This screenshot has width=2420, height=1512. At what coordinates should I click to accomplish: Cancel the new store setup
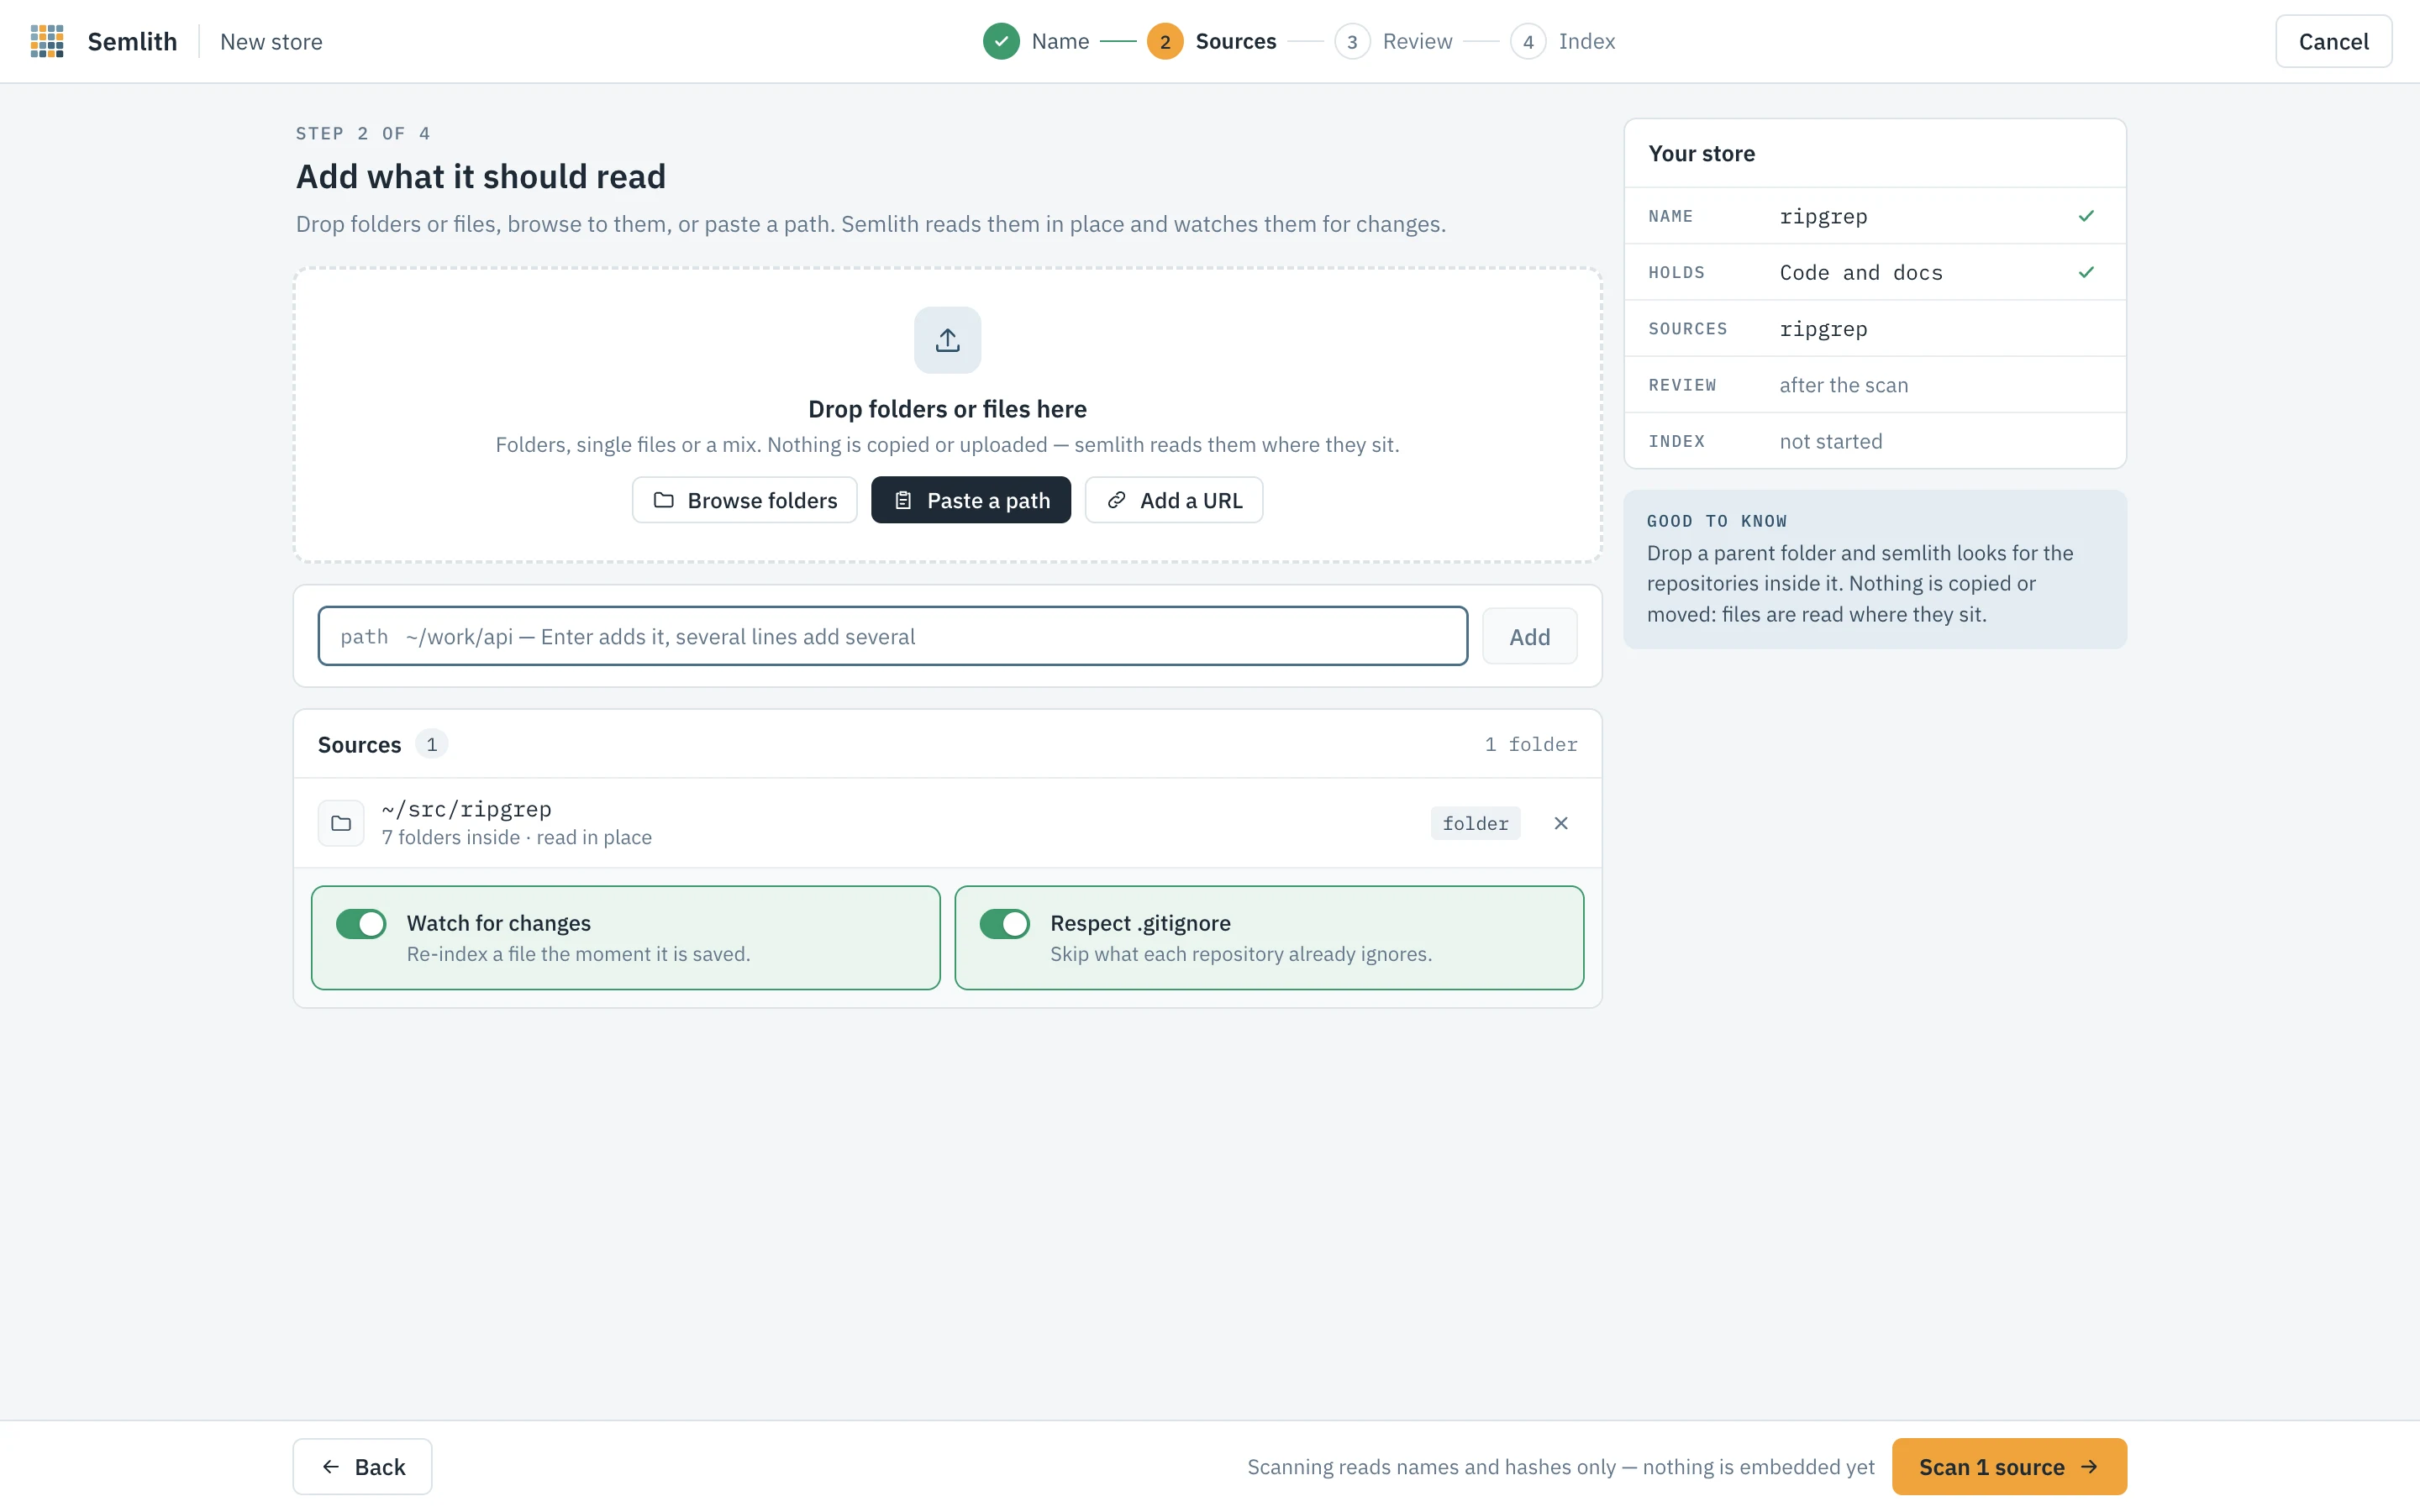point(2333,41)
